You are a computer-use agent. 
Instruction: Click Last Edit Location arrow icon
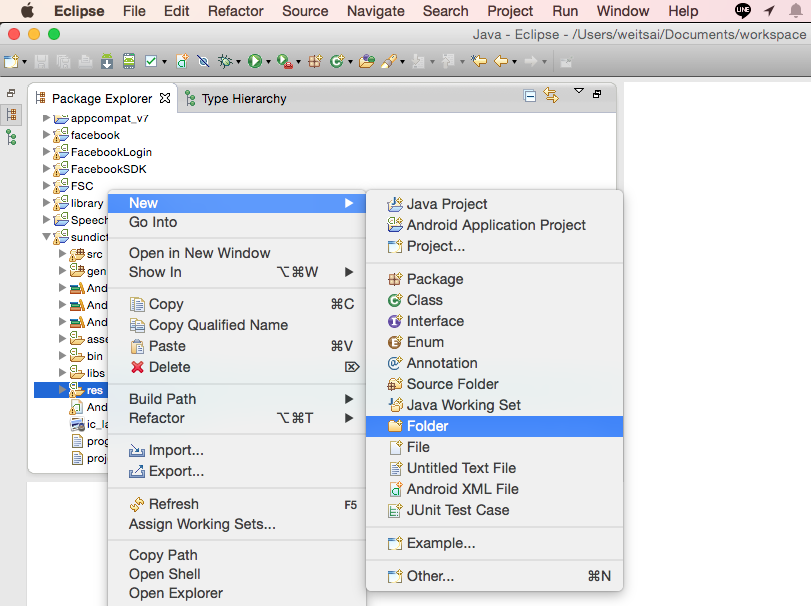479,62
